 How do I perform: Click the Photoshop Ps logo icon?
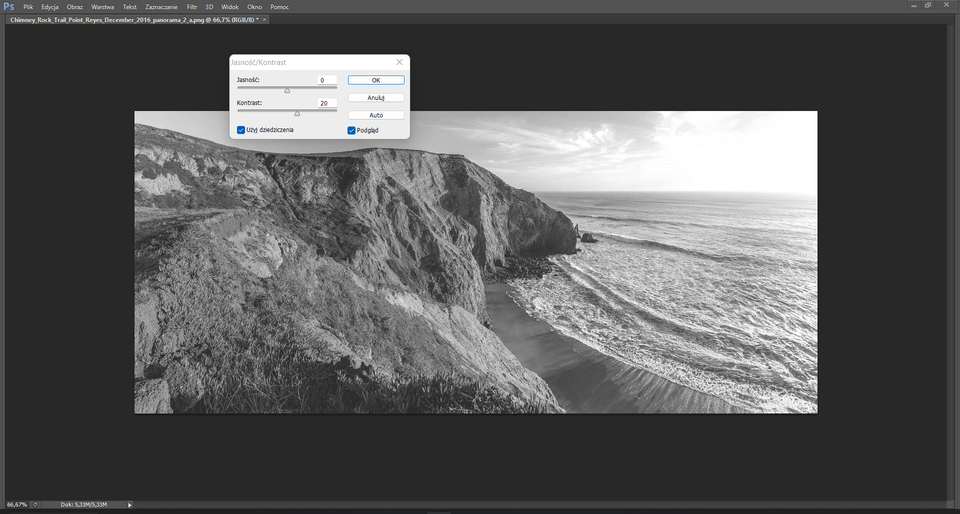9,6
